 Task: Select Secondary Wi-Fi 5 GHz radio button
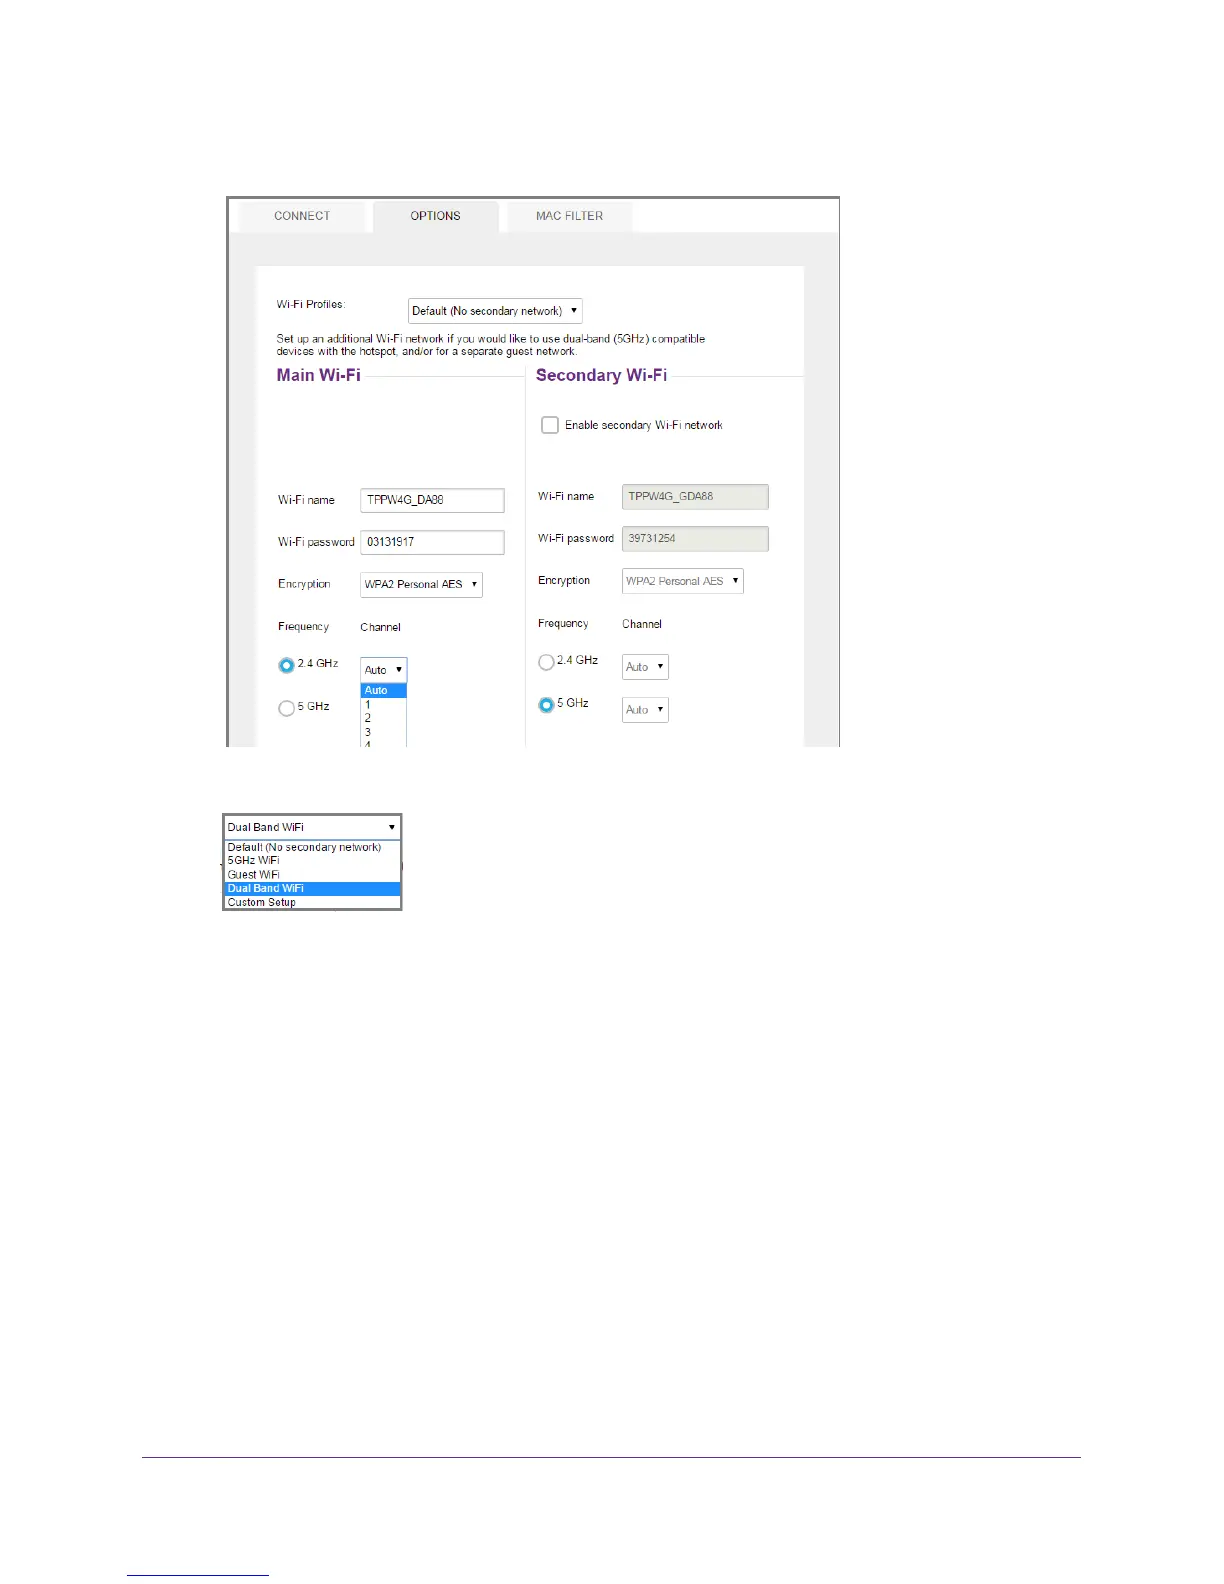[546, 705]
